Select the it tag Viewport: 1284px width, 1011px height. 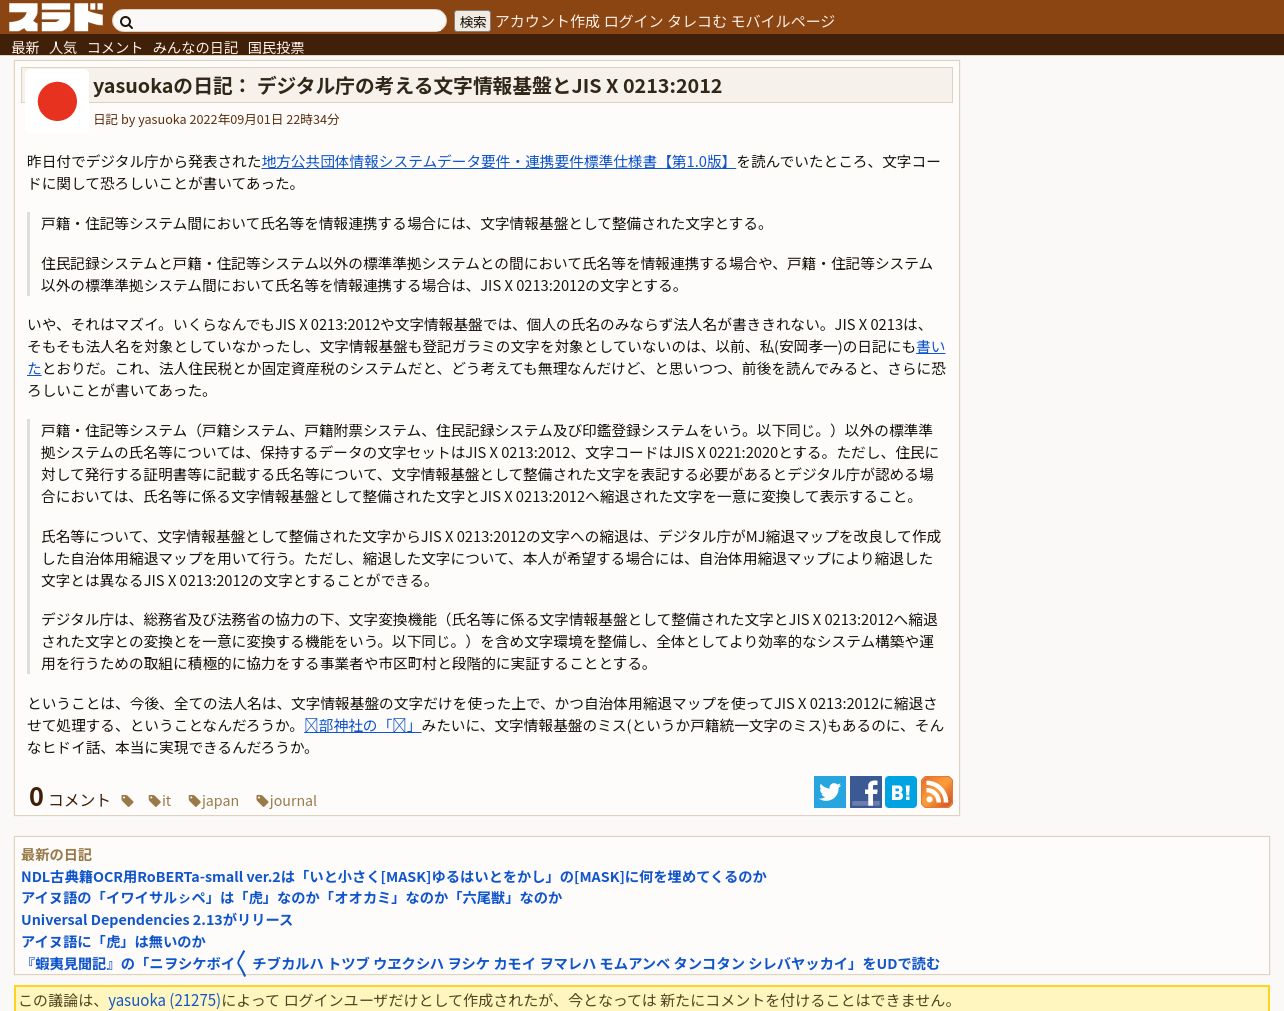pos(160,800)
